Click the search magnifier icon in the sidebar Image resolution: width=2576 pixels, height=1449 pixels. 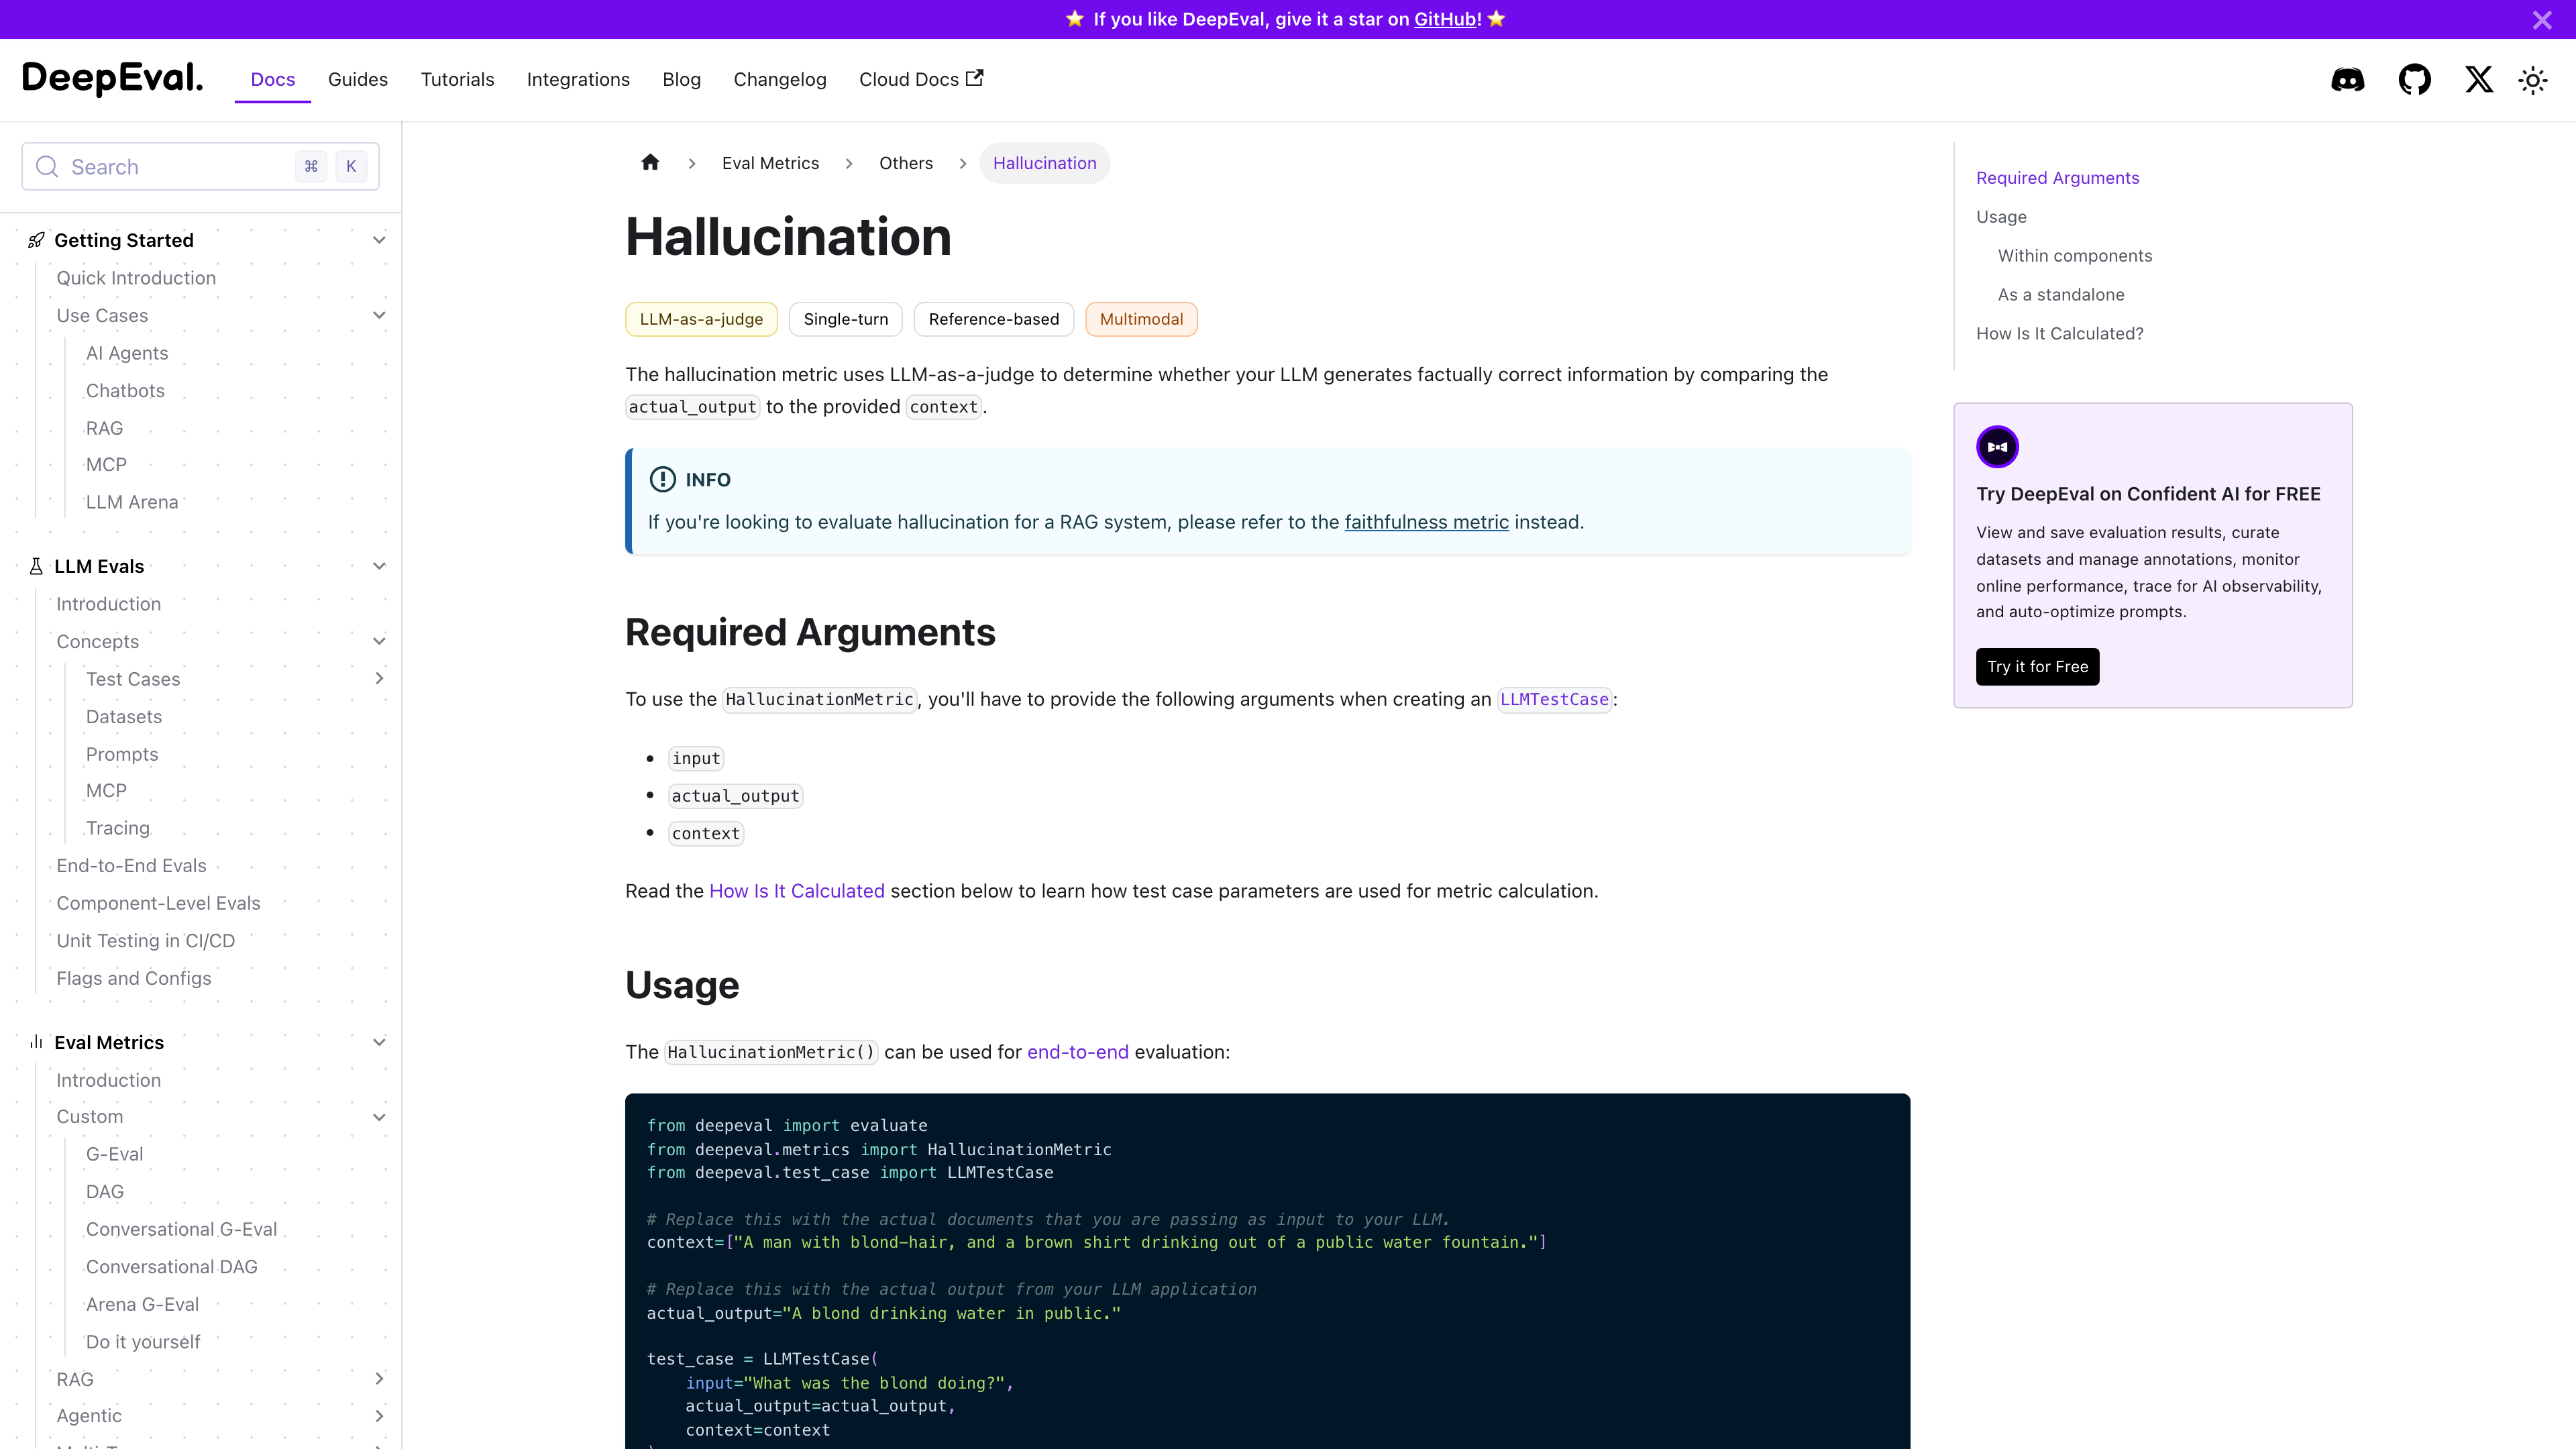click(x=46, y=166)
